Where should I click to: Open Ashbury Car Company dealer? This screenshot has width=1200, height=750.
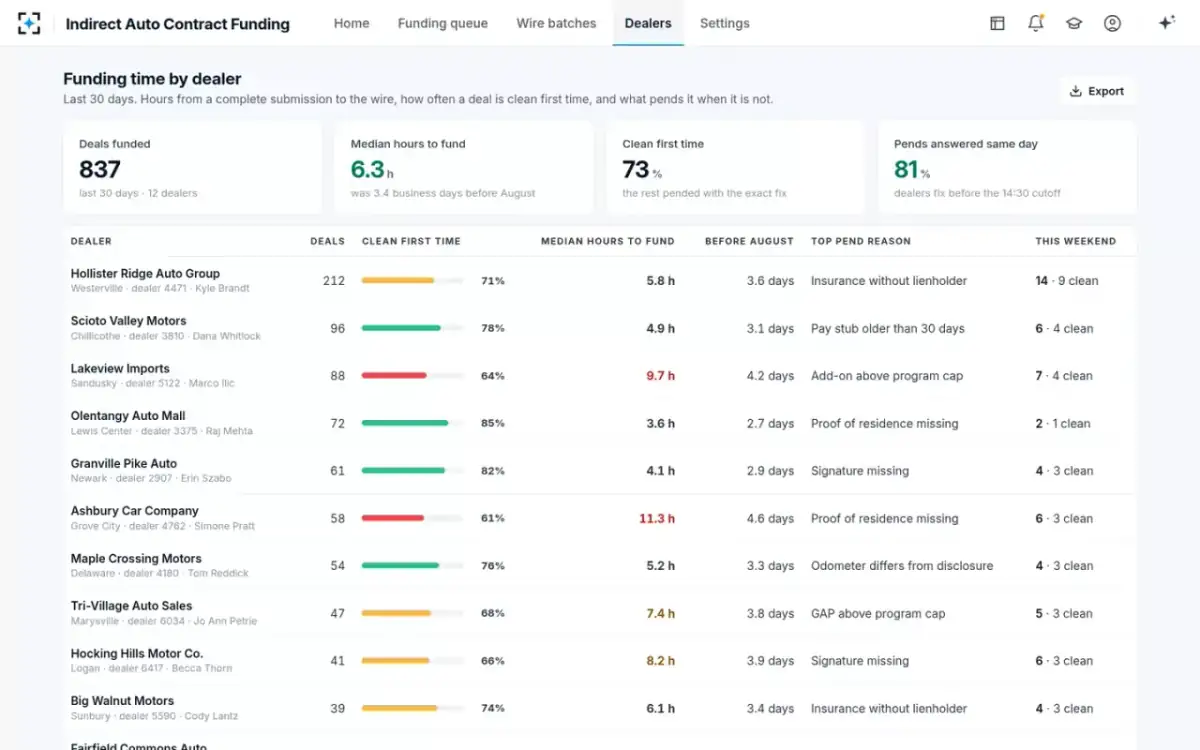click(x=135, y=511)
